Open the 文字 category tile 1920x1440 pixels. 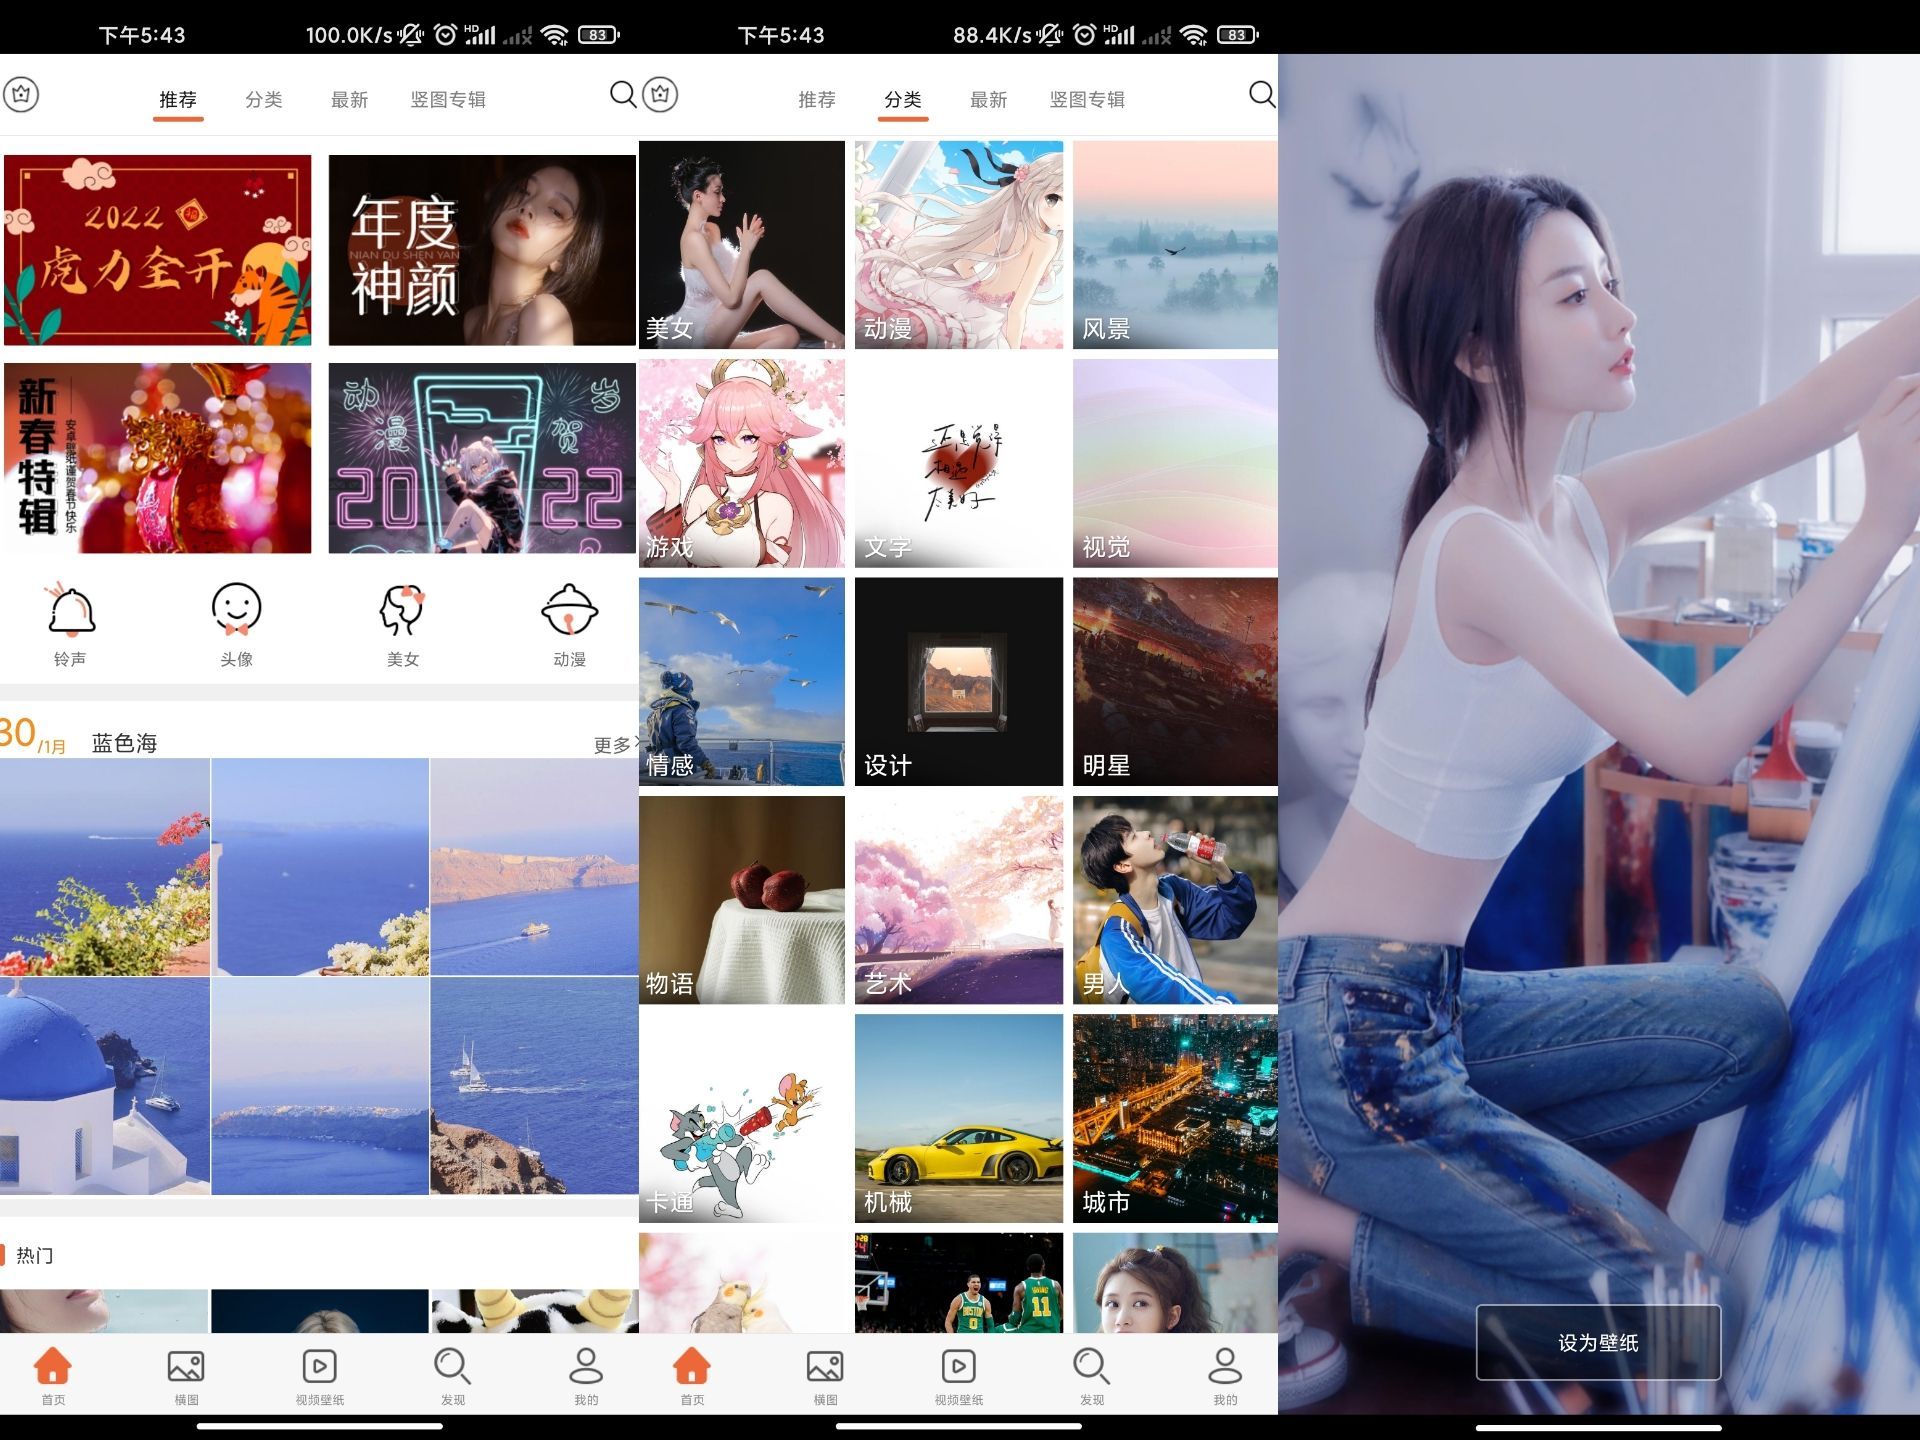tap(959, 463)
